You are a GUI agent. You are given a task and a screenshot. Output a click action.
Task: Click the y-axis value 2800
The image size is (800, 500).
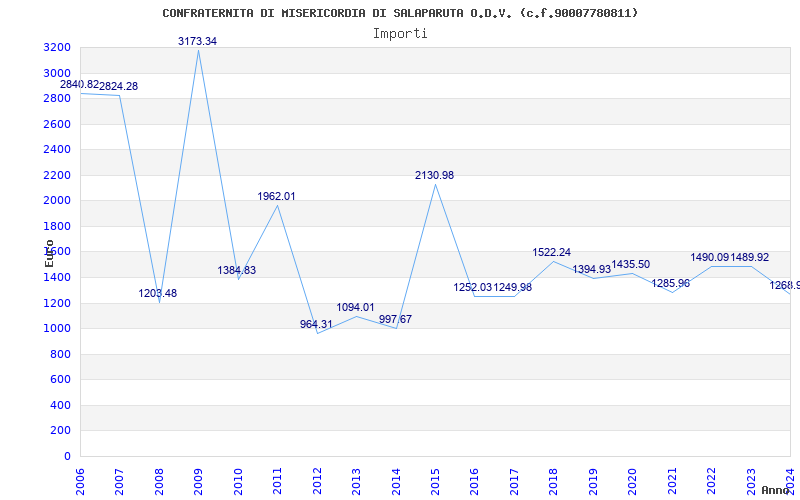tap(57, 98)
